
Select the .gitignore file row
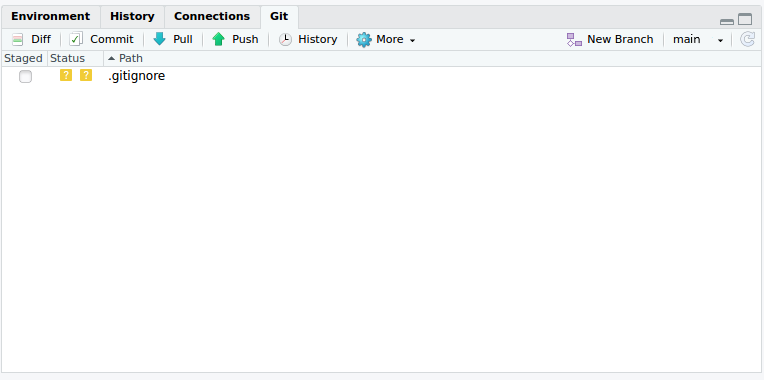point(382,76)
